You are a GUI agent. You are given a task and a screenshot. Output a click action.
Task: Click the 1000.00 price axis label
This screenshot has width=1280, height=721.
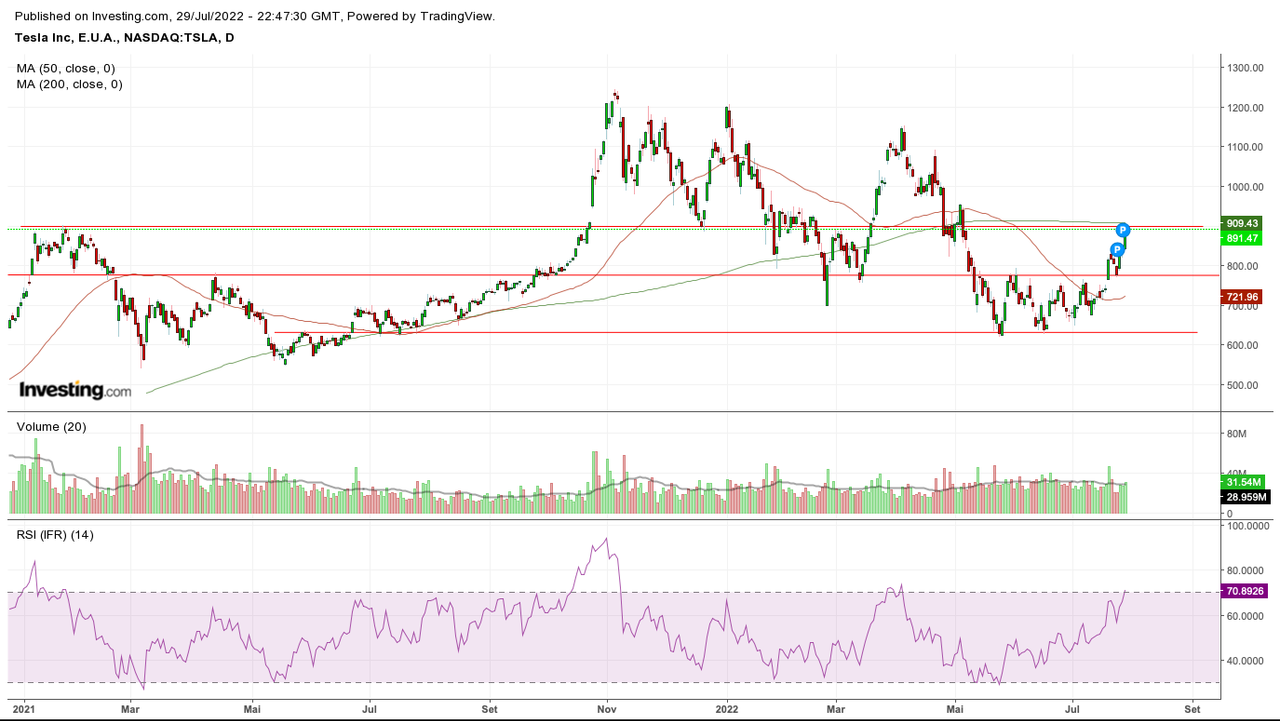coord(1246,187)
